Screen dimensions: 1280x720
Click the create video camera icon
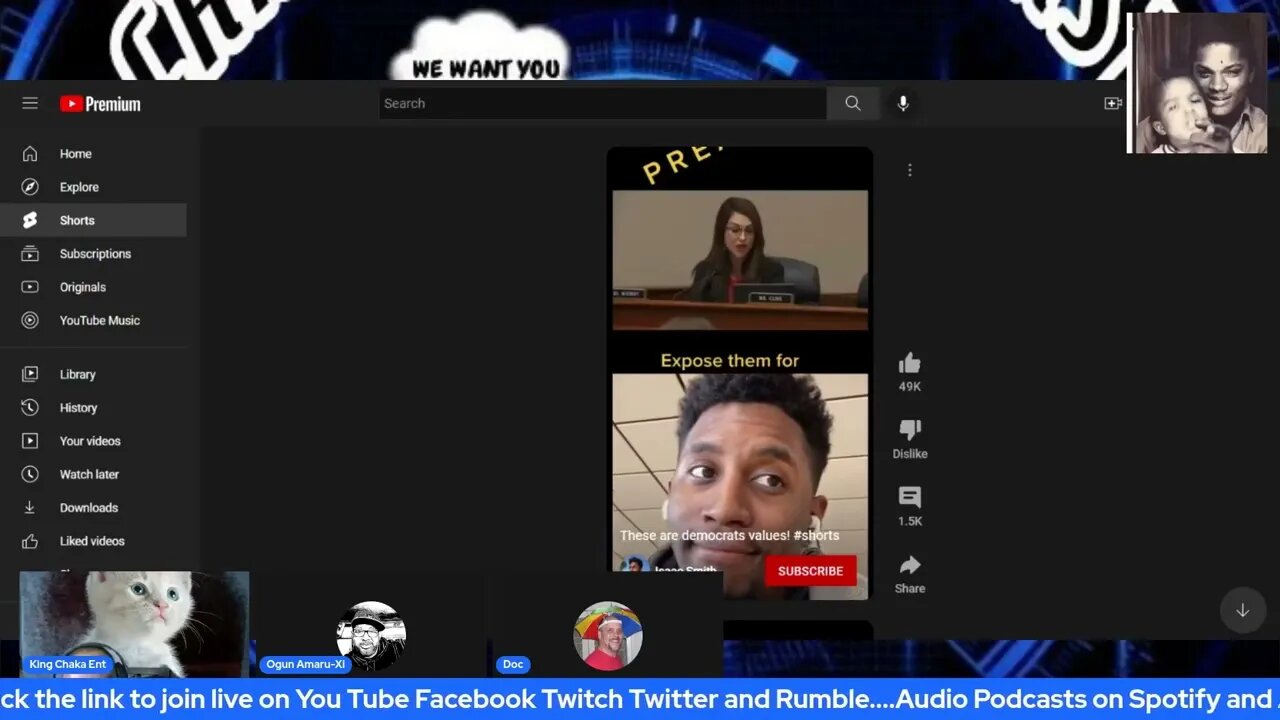point(1112,103)
